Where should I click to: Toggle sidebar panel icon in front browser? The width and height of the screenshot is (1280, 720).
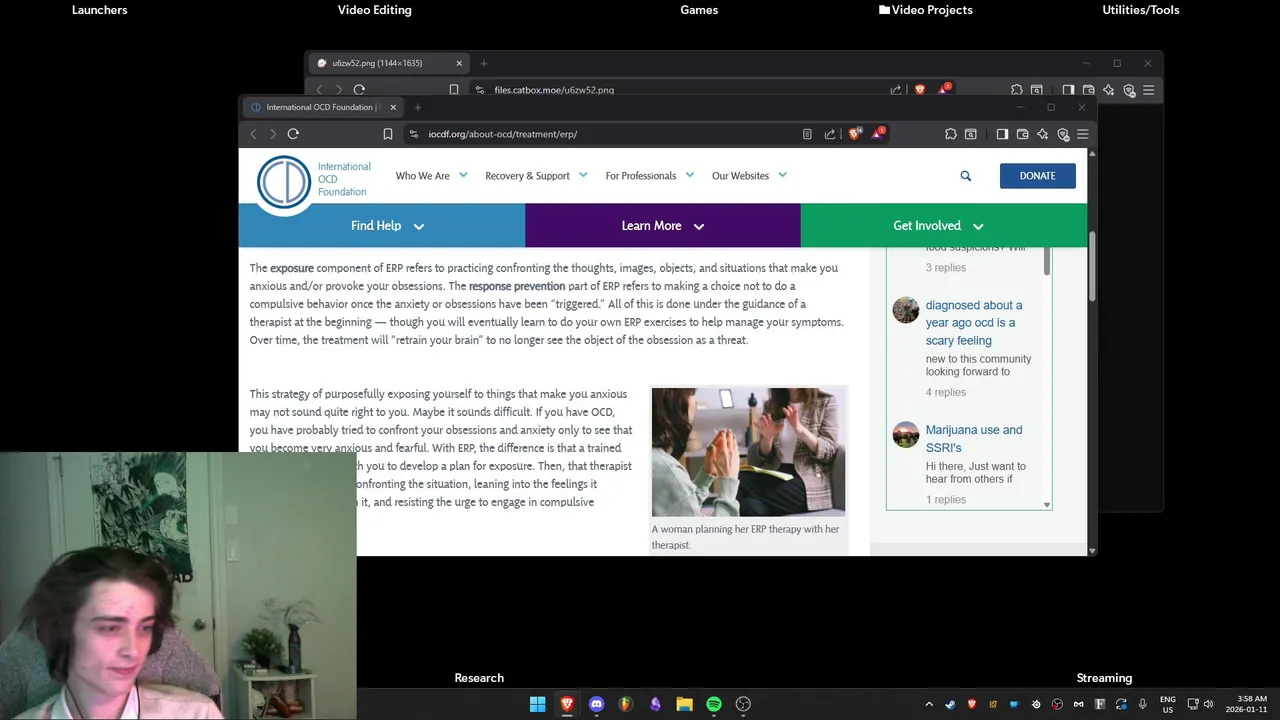point(1002,134)
